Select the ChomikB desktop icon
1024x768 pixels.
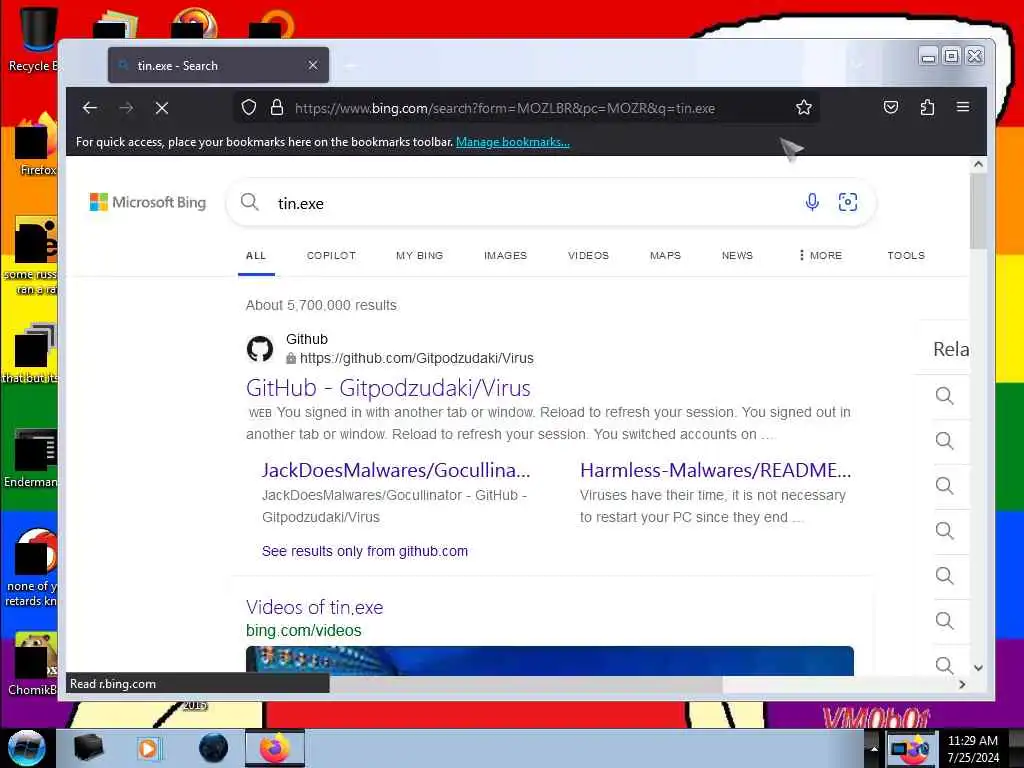click(x=33, y=665)
